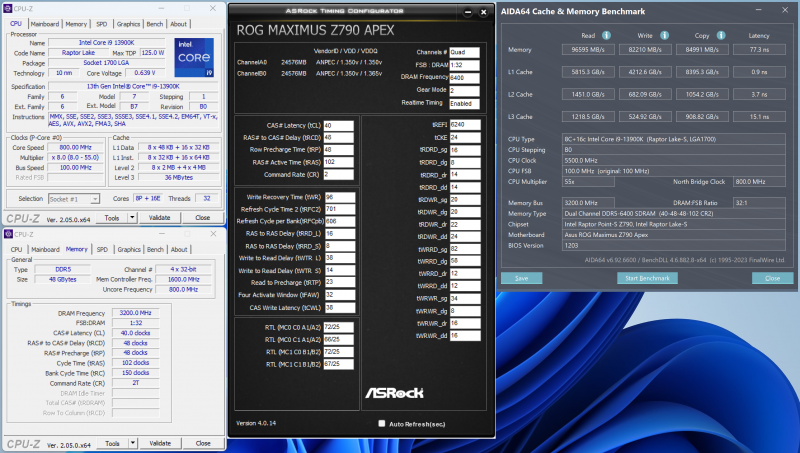Click the CPU-Z title bar icon of Memory window

(x=7, y=233)
